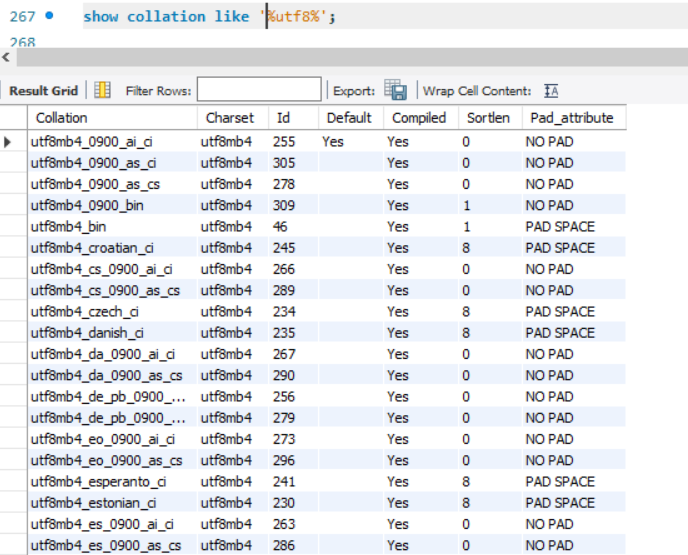688x555 pixels.
Task: Select cell utf8mb4_0900_as_cs
Action: point(112,184)
